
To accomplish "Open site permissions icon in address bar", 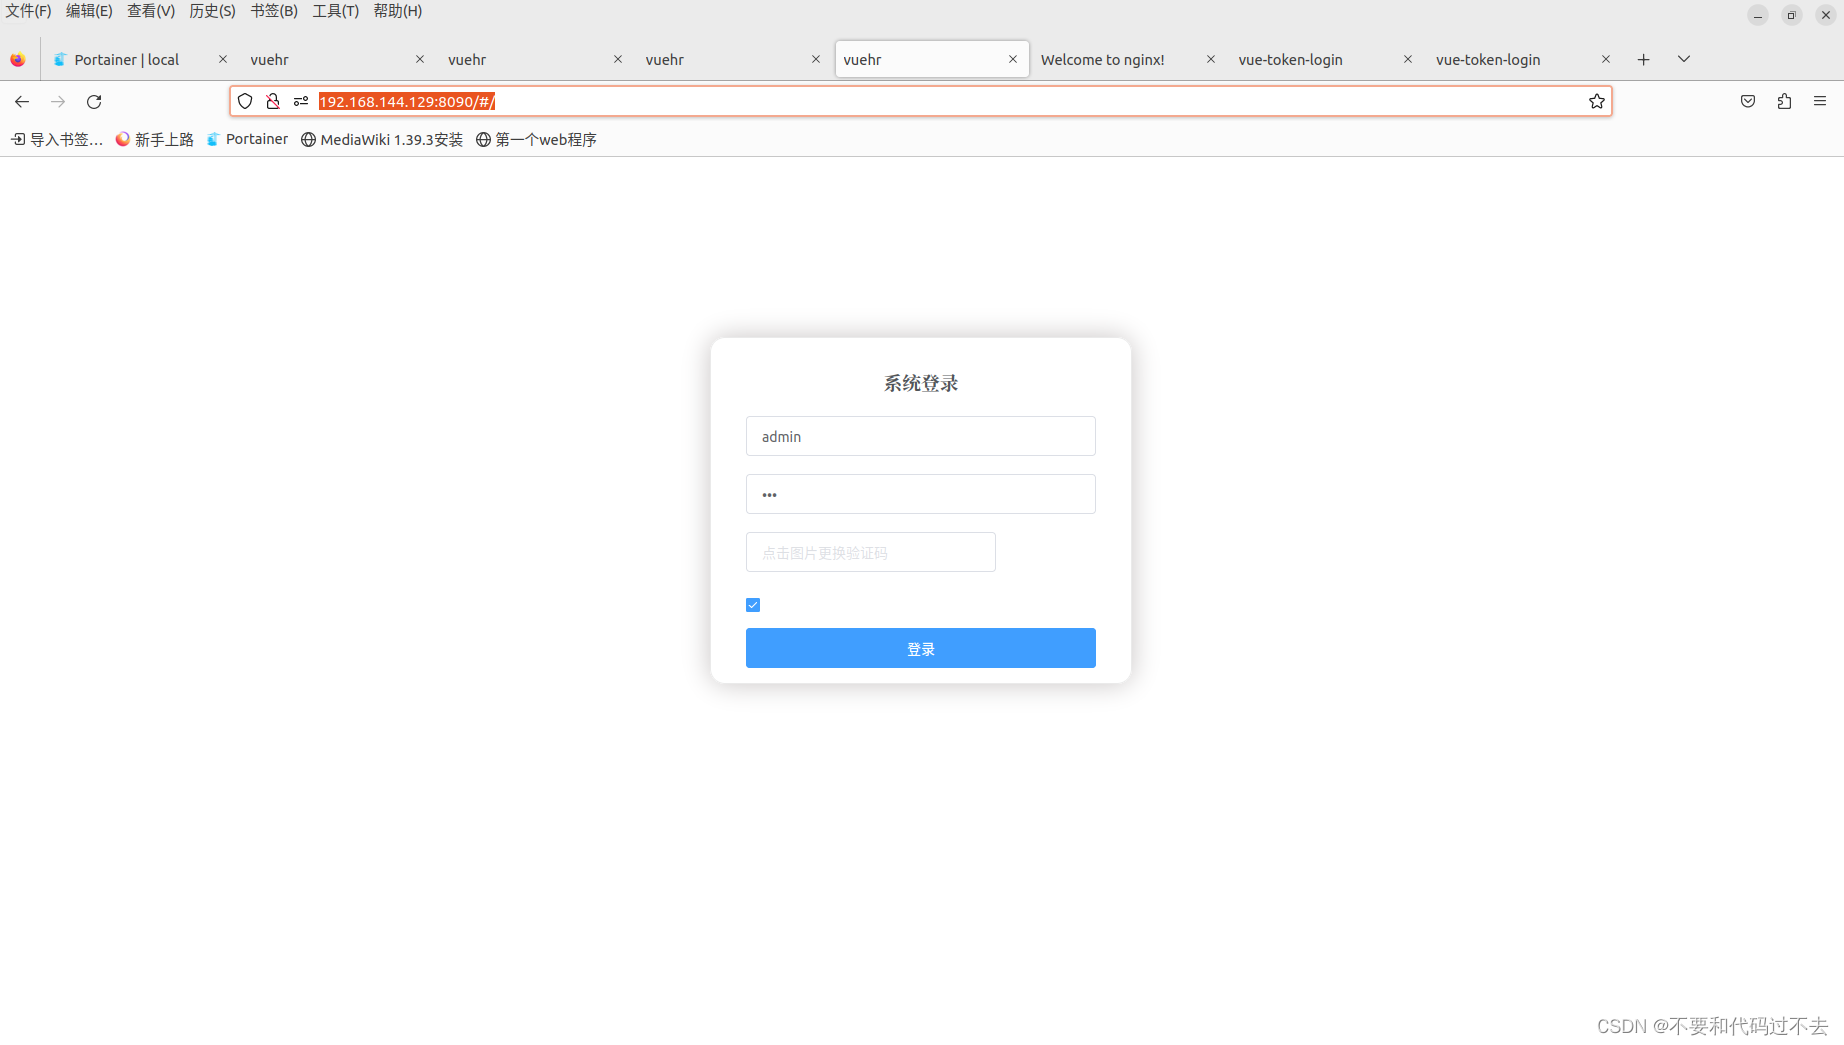I will click(x=301, y=101).
